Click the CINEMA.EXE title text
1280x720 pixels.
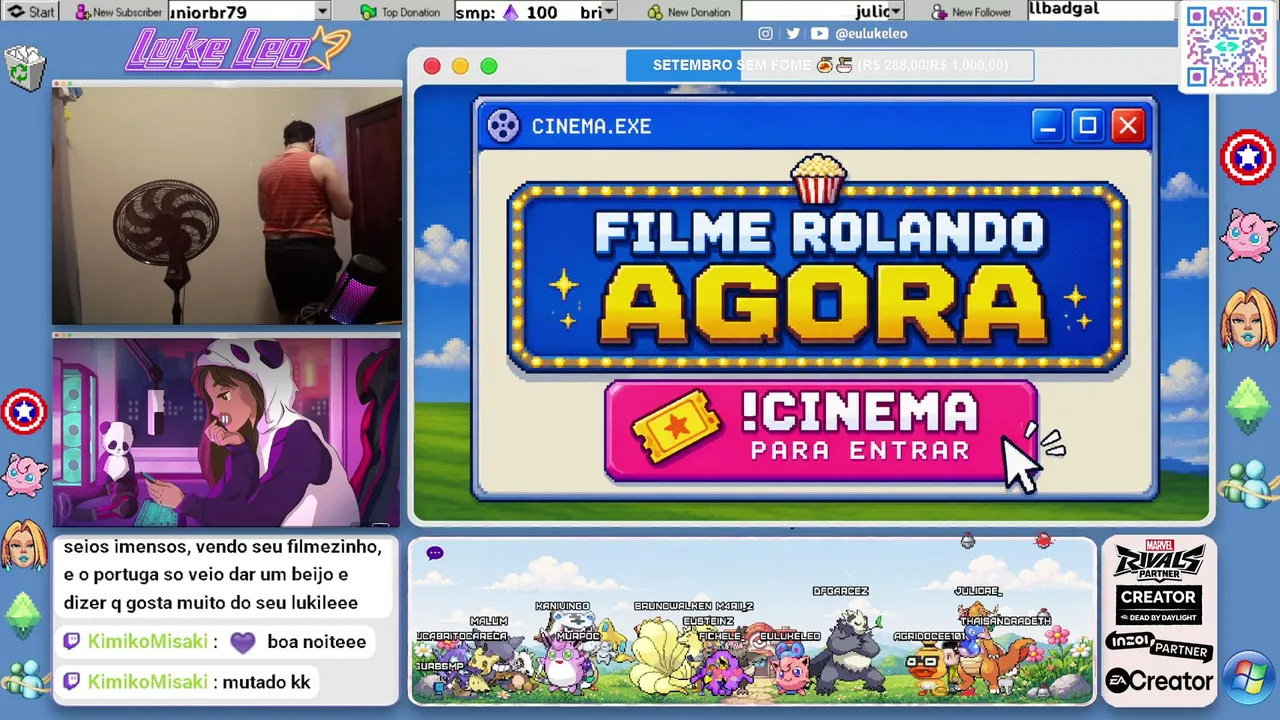click(591, 127)
